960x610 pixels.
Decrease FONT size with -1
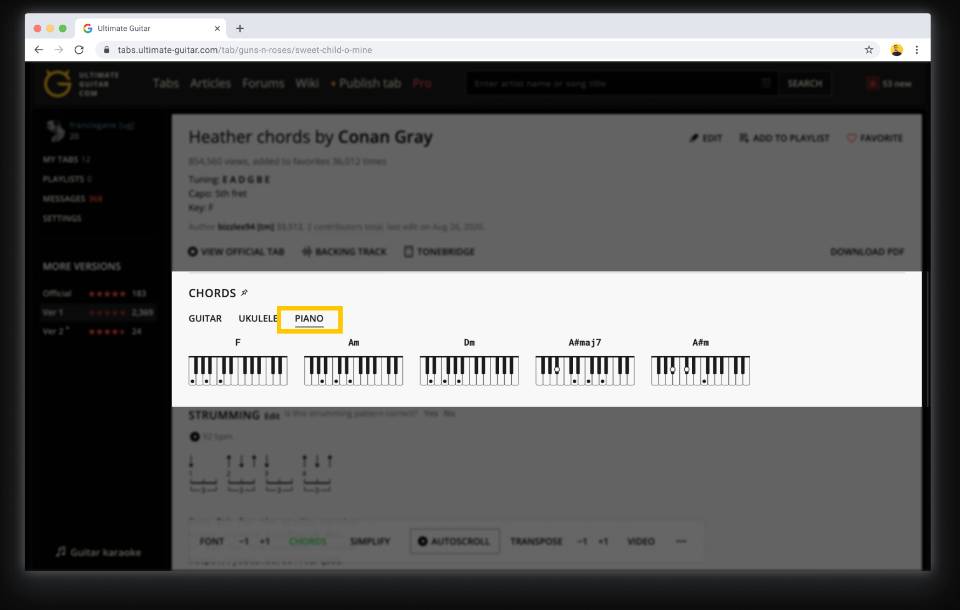click(244, 541)
